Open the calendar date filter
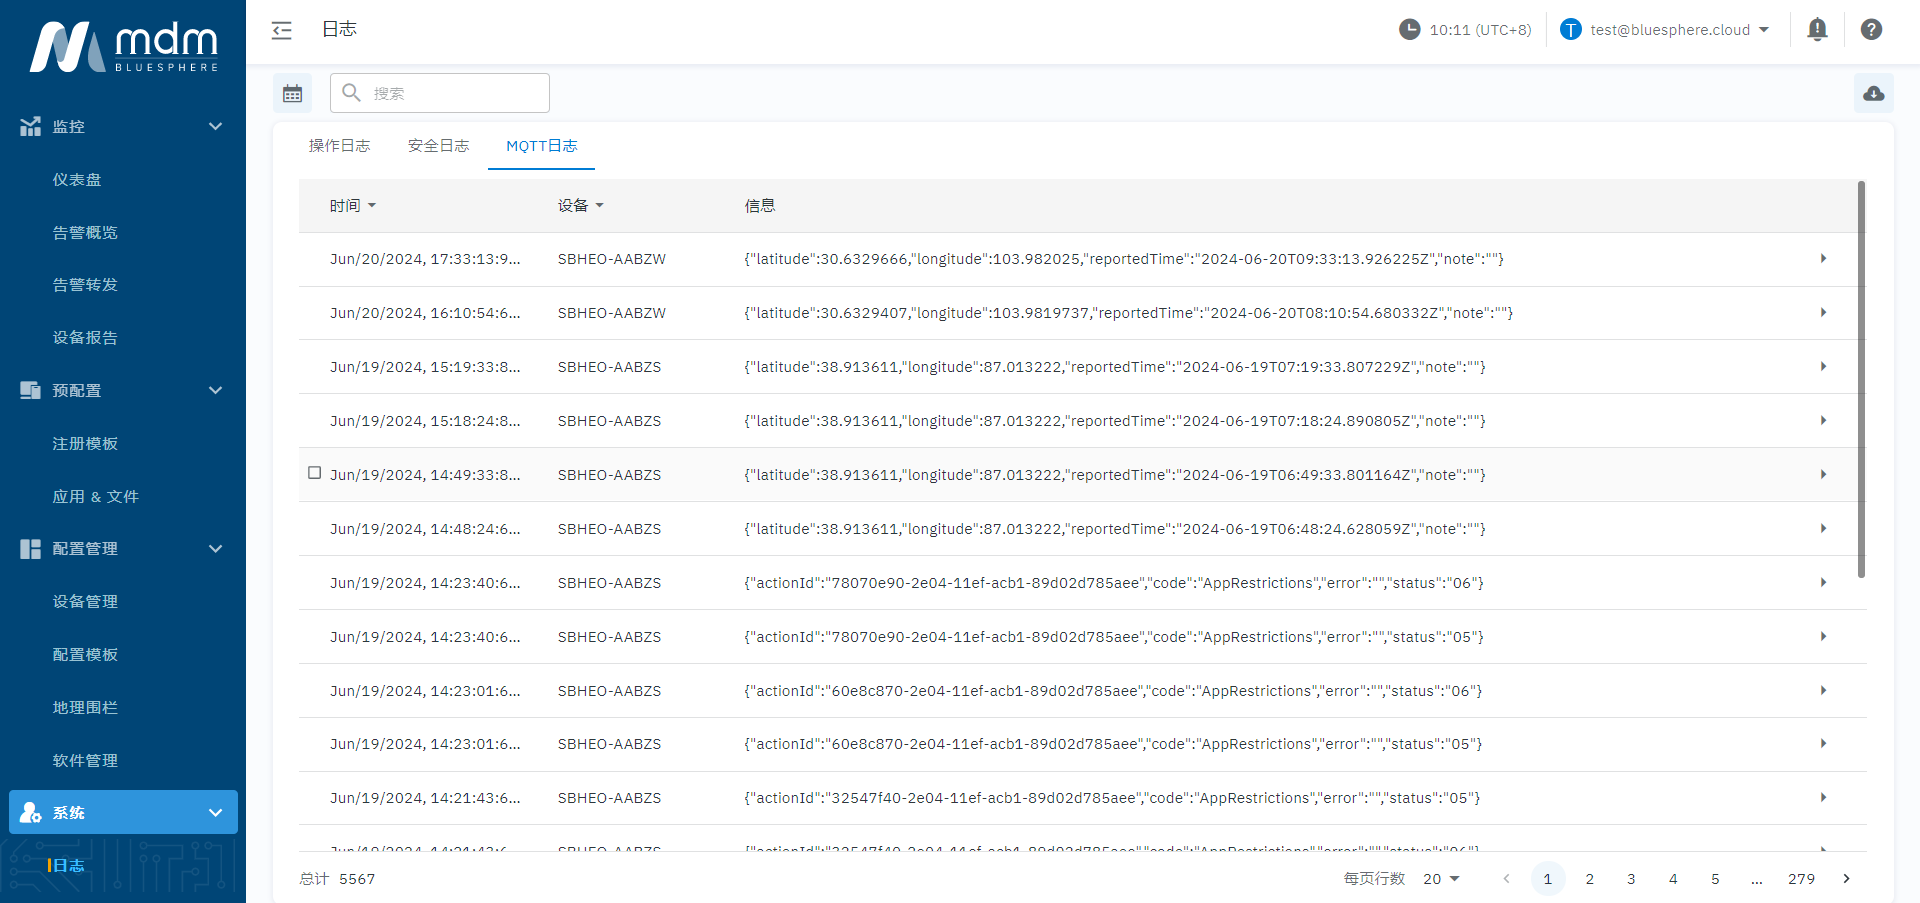Screen dimensions: 1920x903 (292, 93)
